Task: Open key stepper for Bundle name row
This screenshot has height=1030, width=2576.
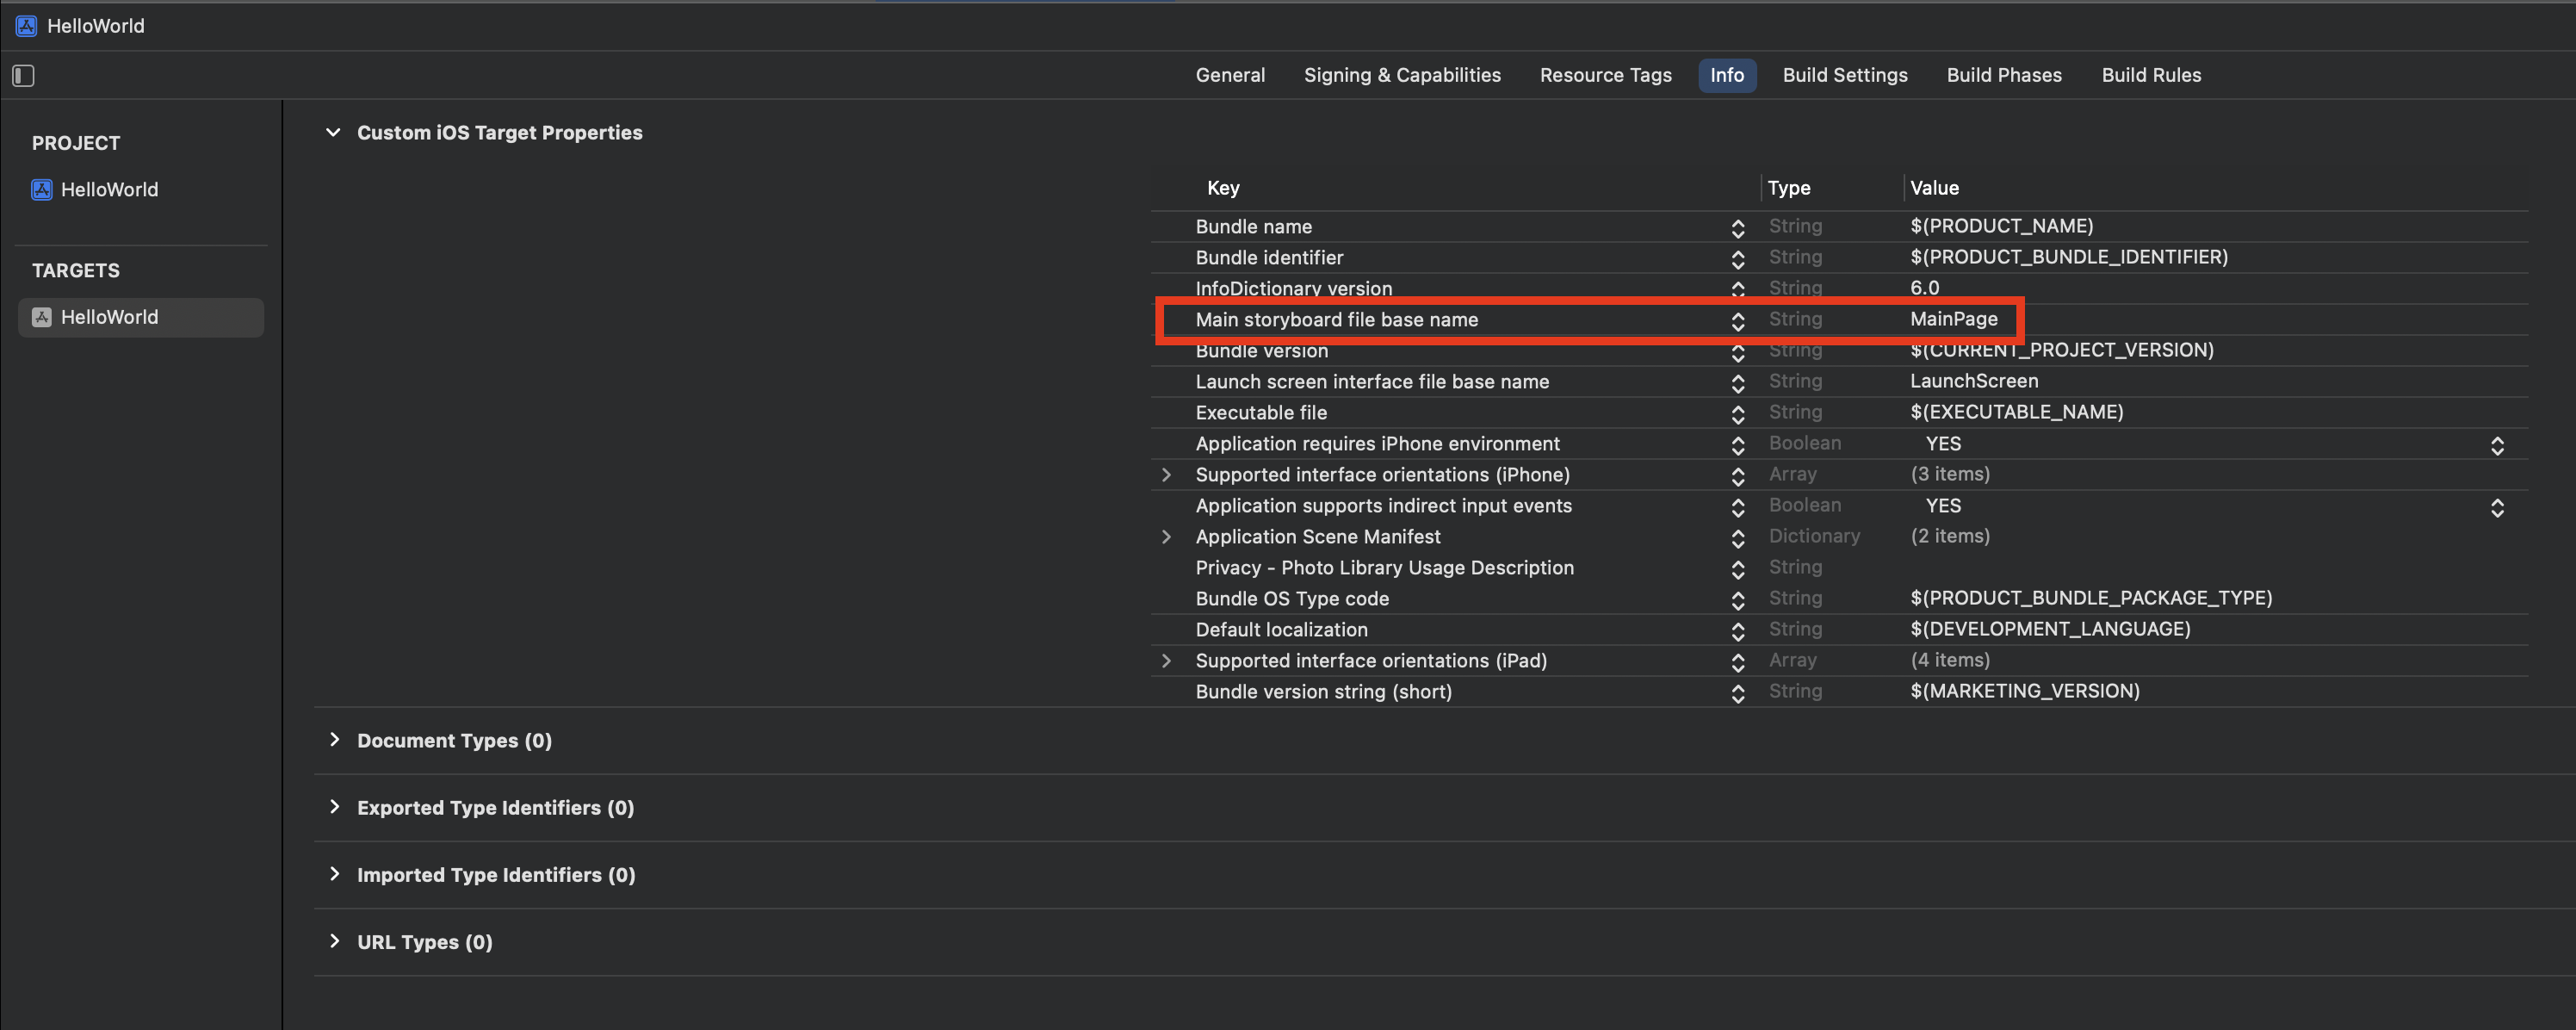Action: (x=1737, y=228)
